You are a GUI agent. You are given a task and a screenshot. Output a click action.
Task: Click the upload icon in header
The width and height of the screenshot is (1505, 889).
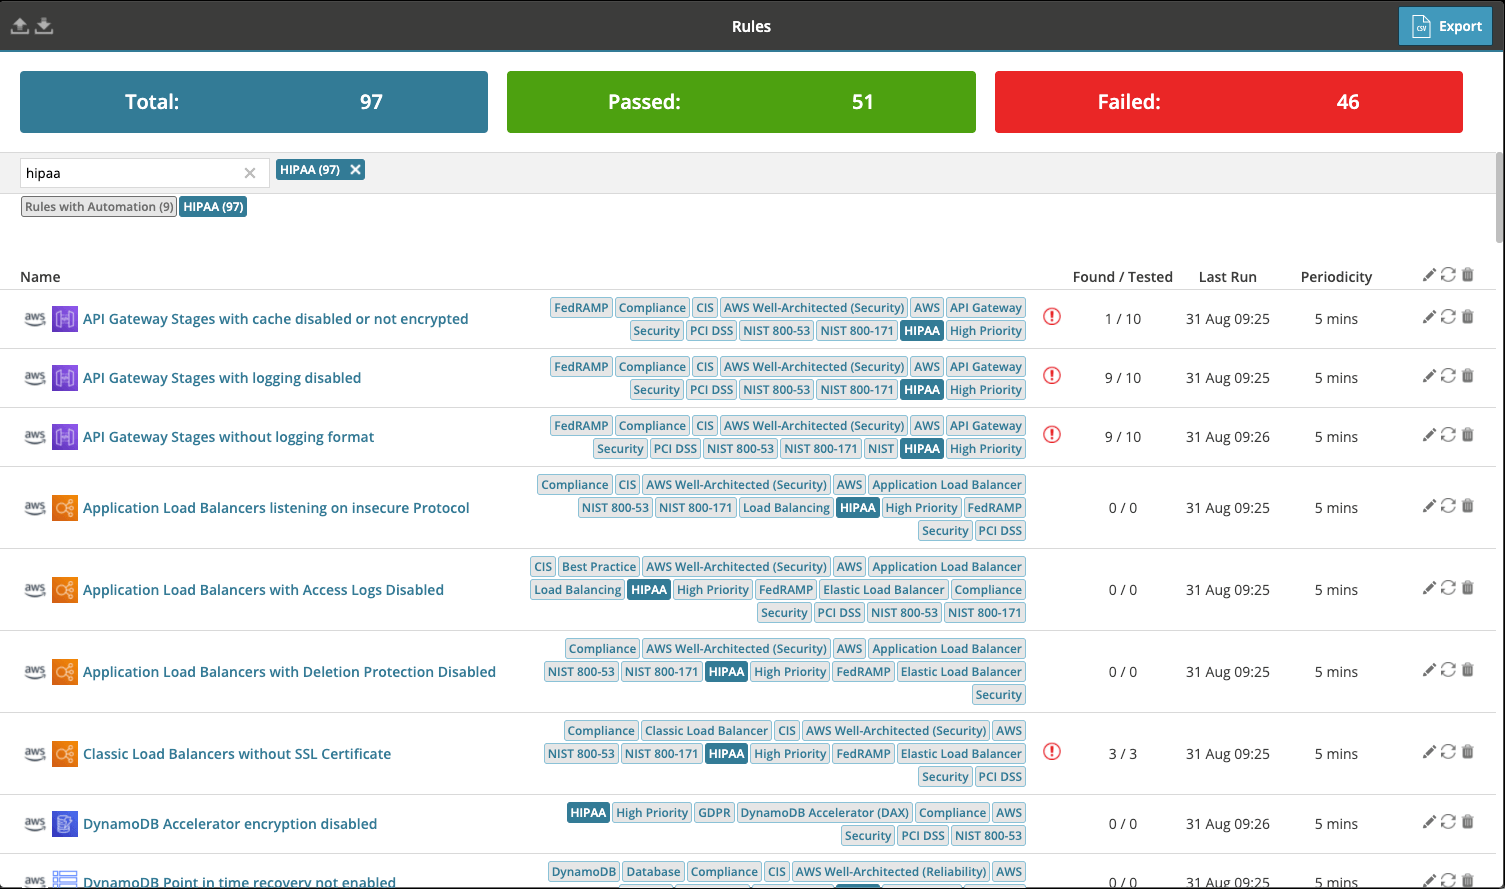click(19, 26)
